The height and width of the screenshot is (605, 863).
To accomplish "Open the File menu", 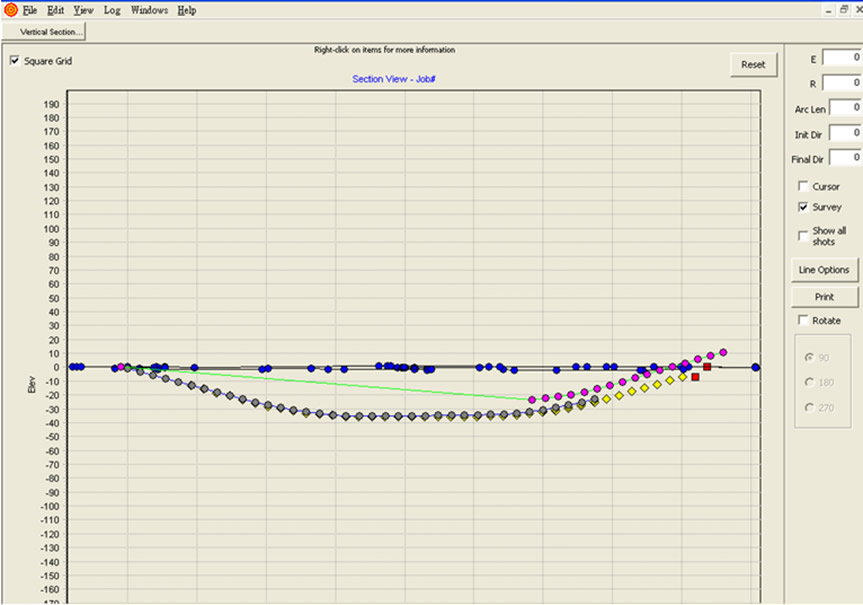I will [x=30, y=10].
